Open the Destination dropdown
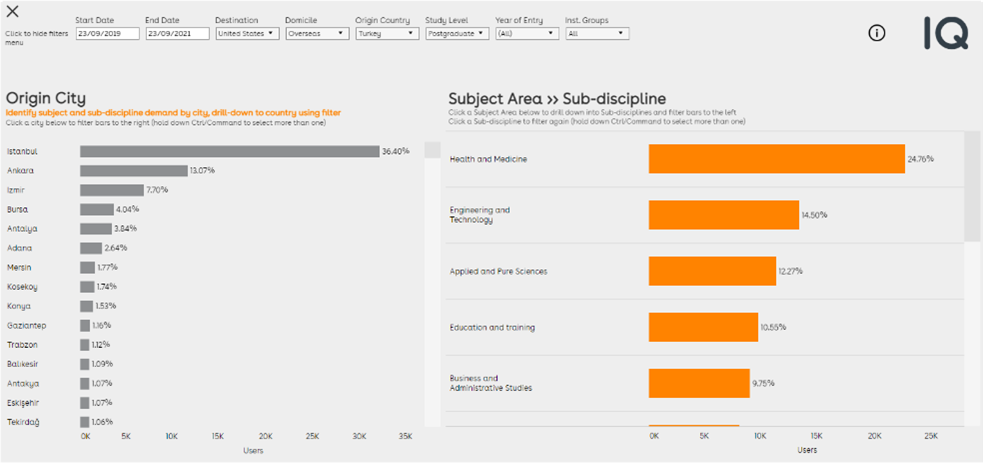 point(247,33)
